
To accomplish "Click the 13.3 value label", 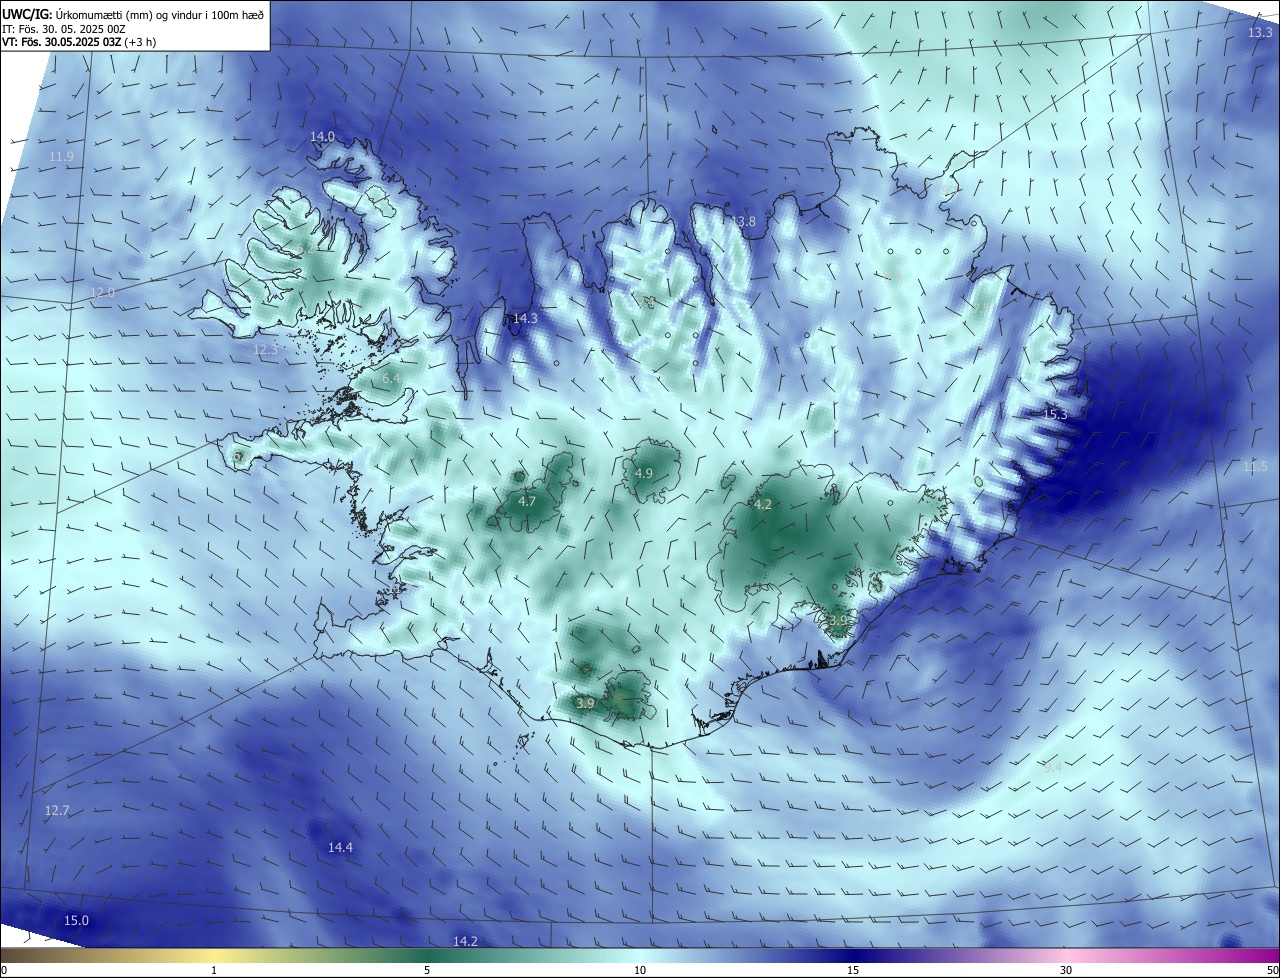I will tap(1260, 33).
